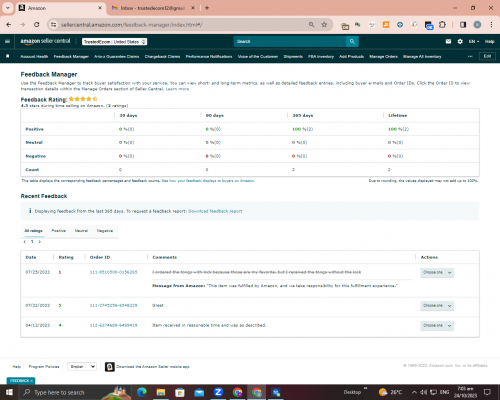Click See how your feedback displays link

pyautogui.click(x=208, y=181)
